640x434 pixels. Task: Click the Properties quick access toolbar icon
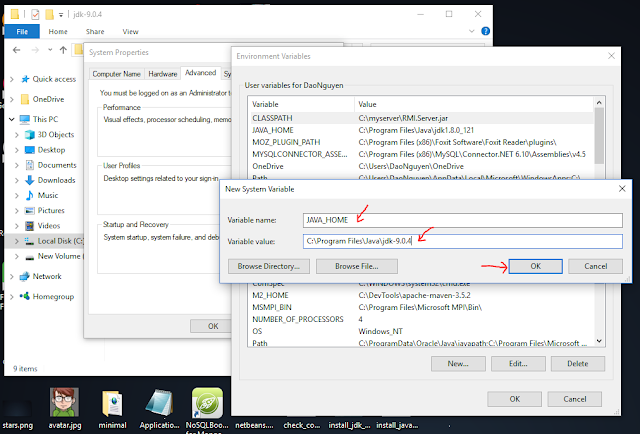[x=35, y=15]
